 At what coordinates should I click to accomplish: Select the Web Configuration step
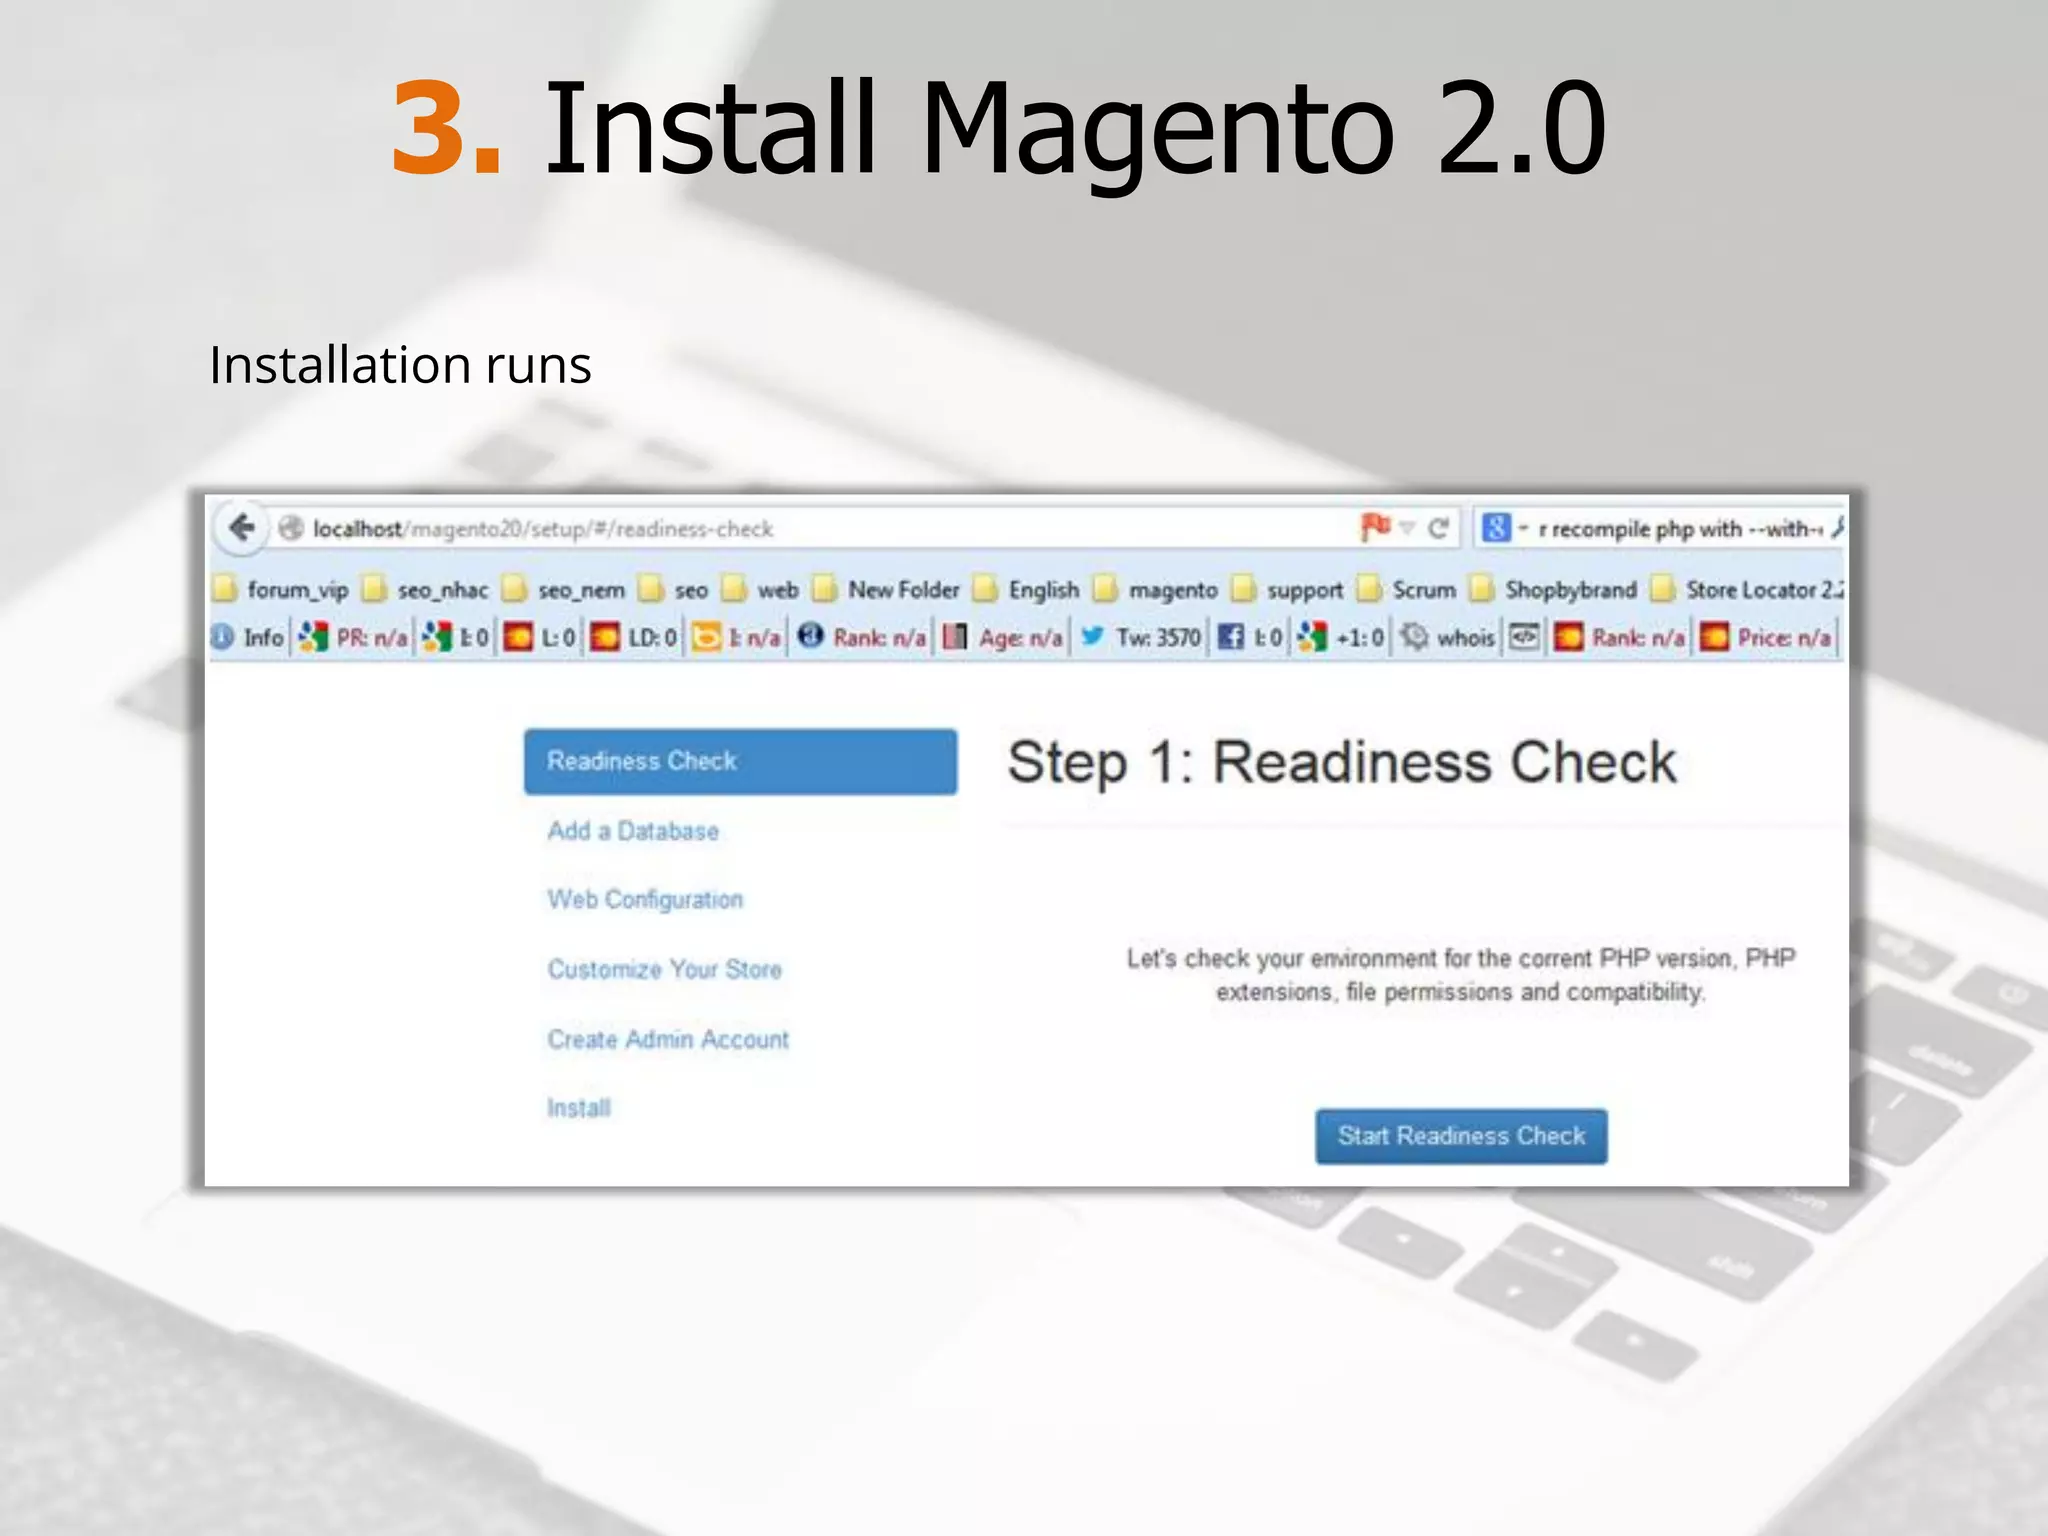645,900
